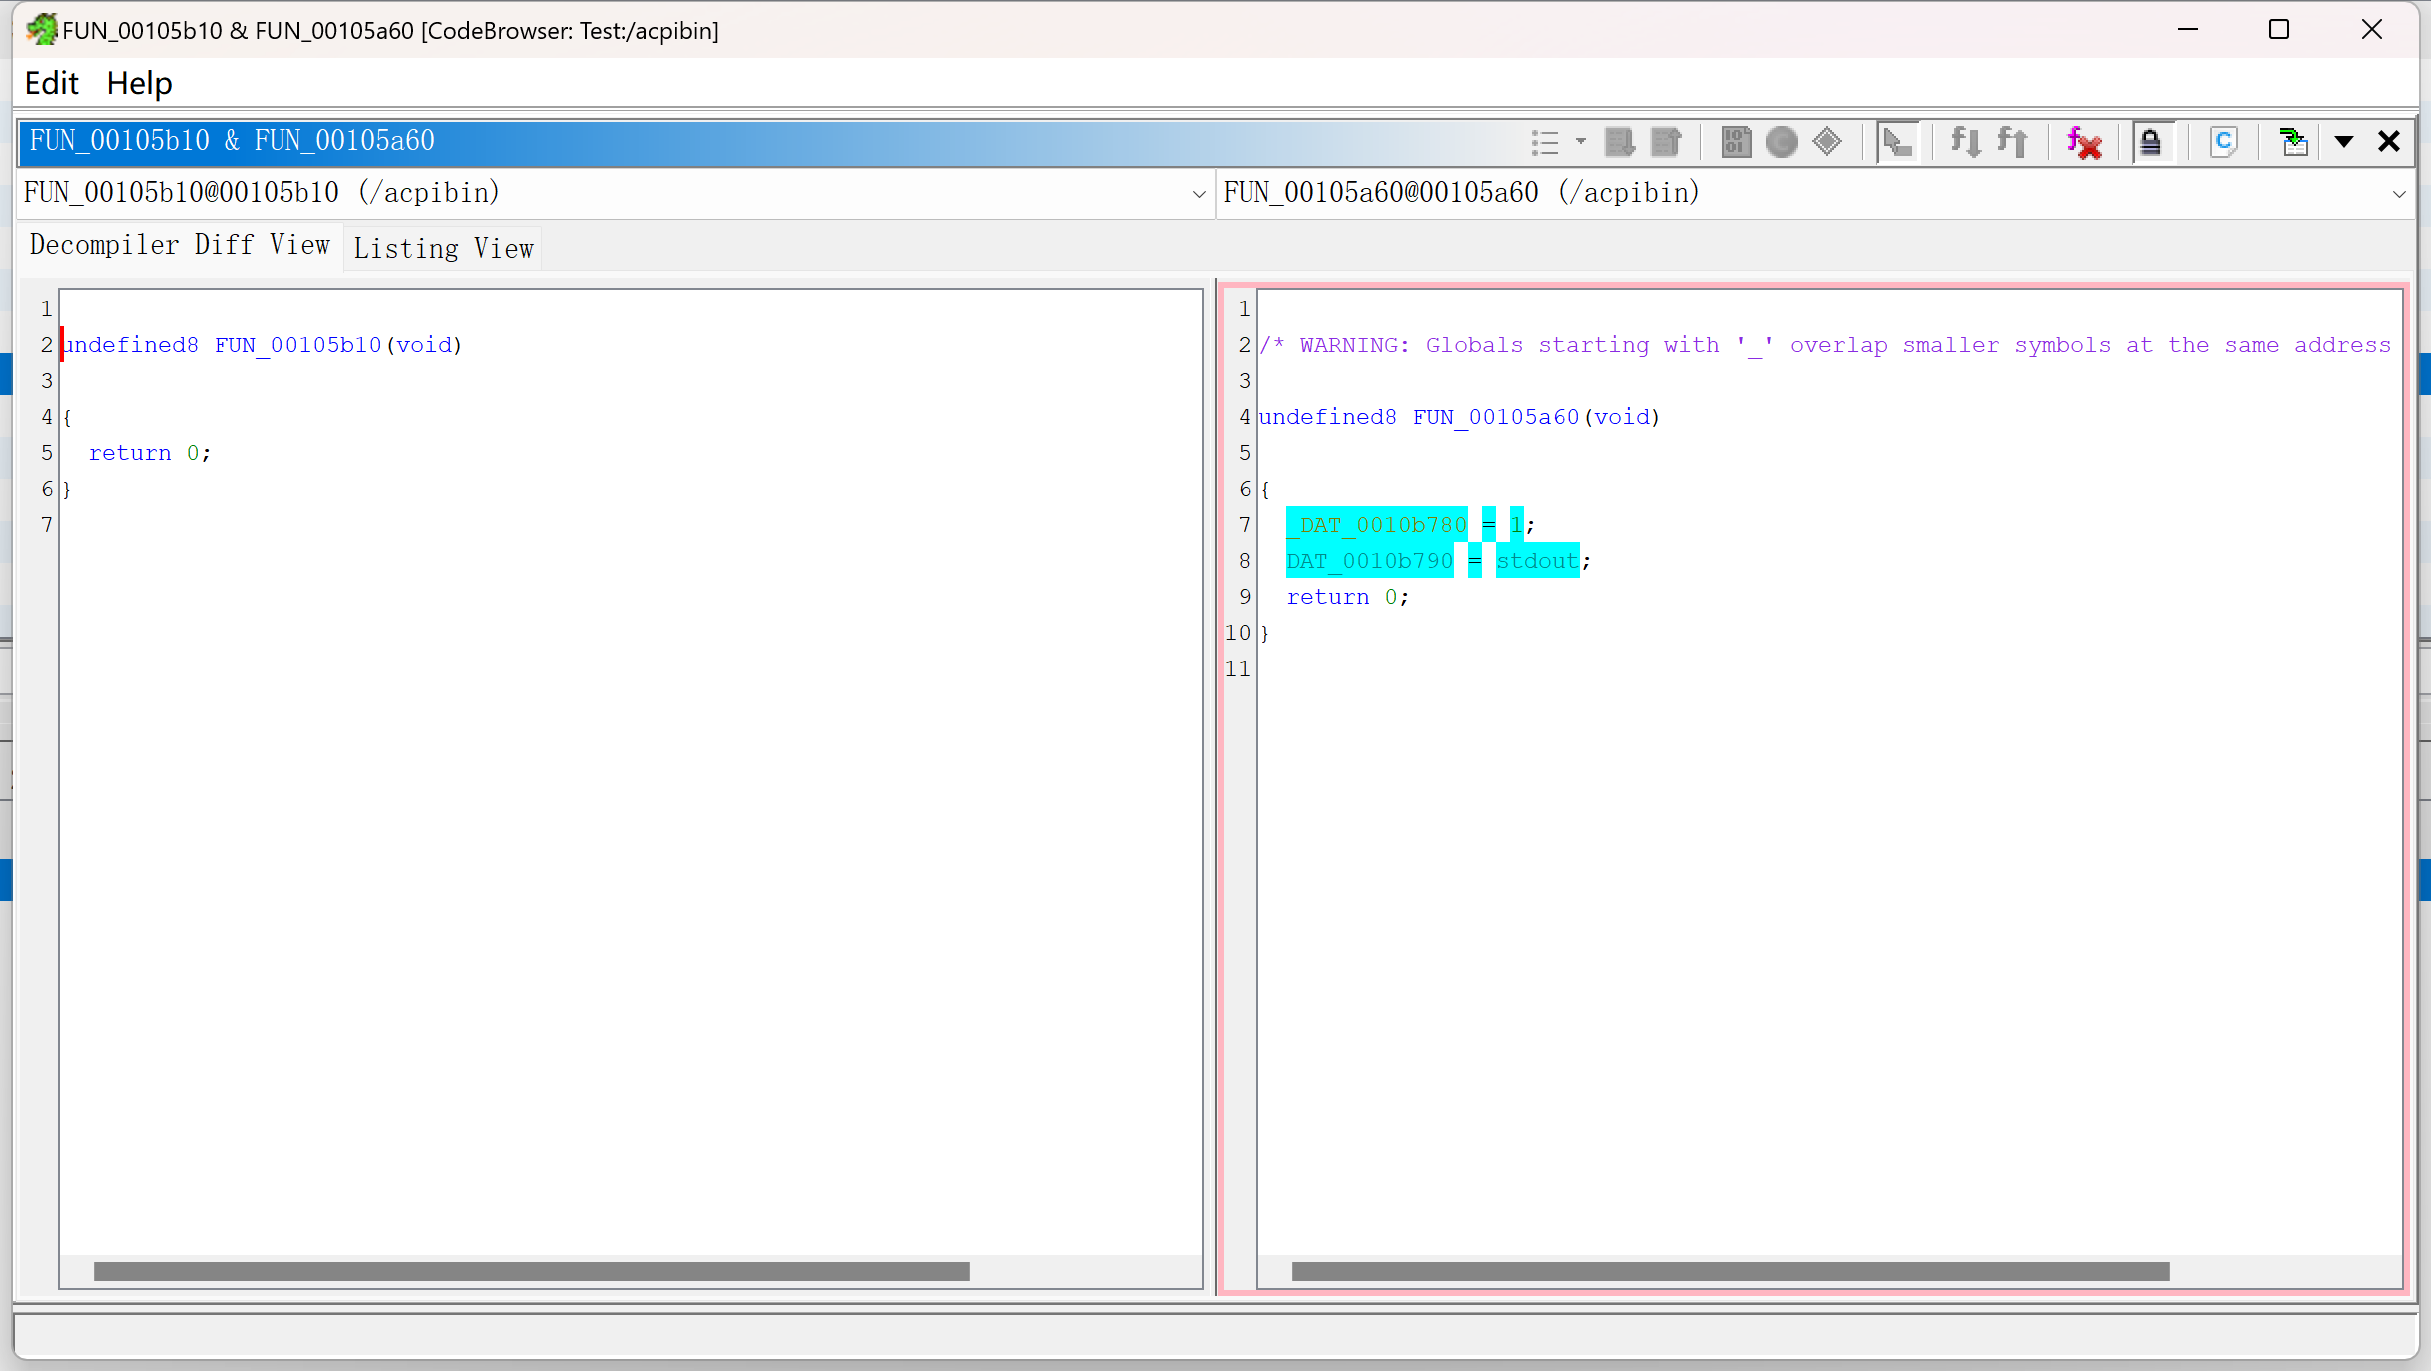Click the diff list options icon
The height and width of the screenshot is (1371, 2431).
[1546, 142]
